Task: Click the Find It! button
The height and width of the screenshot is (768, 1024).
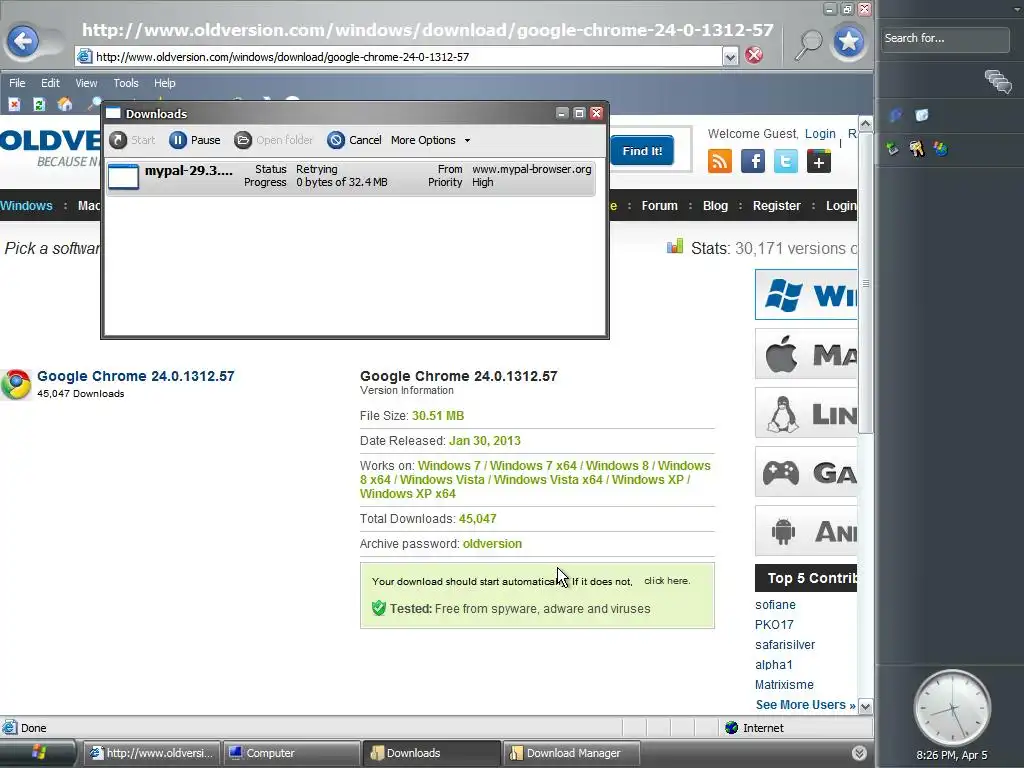Action: coord(642,151)
